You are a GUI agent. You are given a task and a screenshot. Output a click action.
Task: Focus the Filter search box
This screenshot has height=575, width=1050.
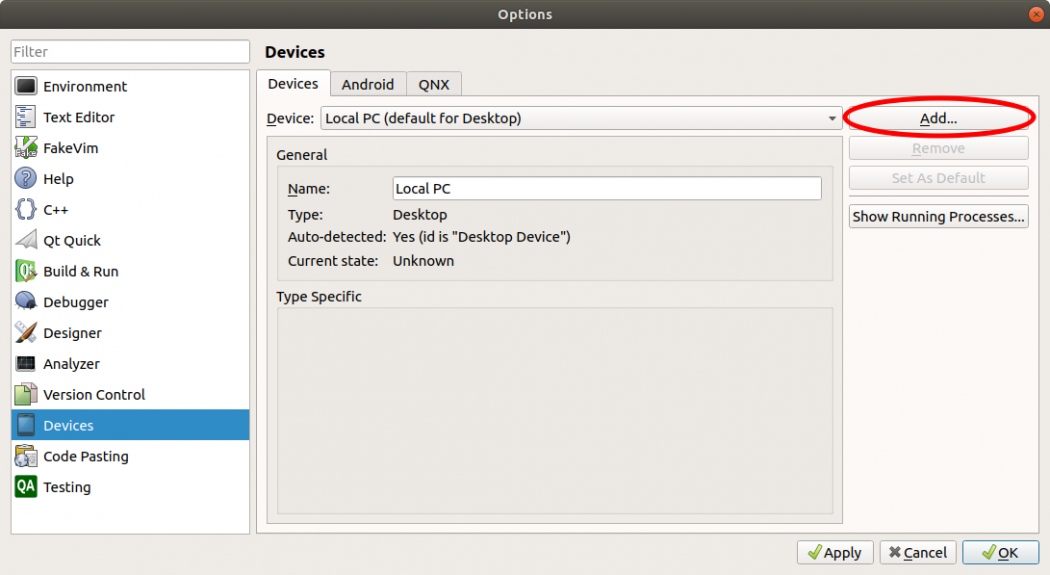pos(130,52)
